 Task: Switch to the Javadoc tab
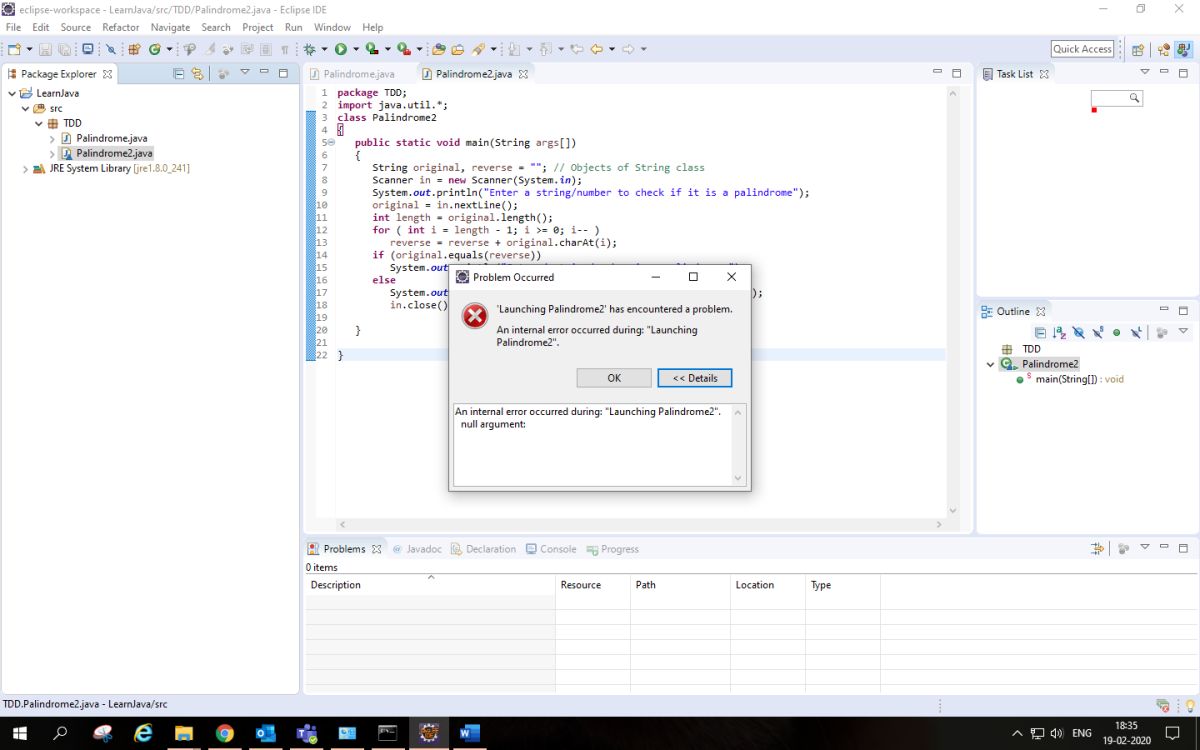tap(417, 549)
